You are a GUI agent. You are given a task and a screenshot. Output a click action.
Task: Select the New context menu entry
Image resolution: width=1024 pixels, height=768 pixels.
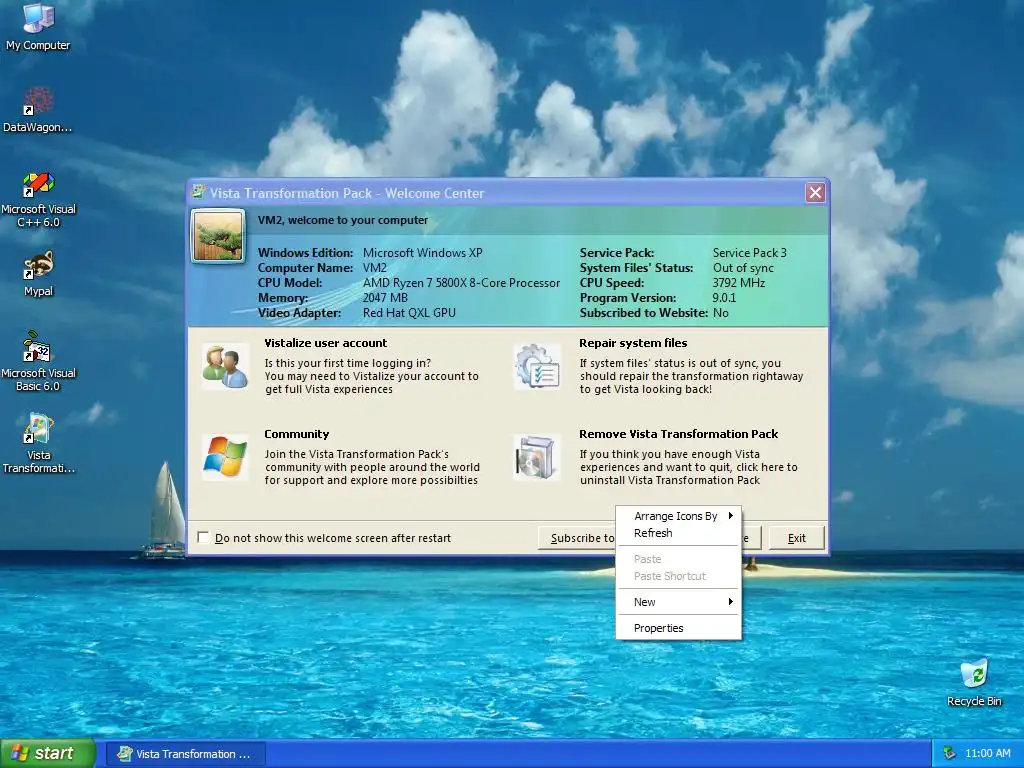tap(679, 602)
